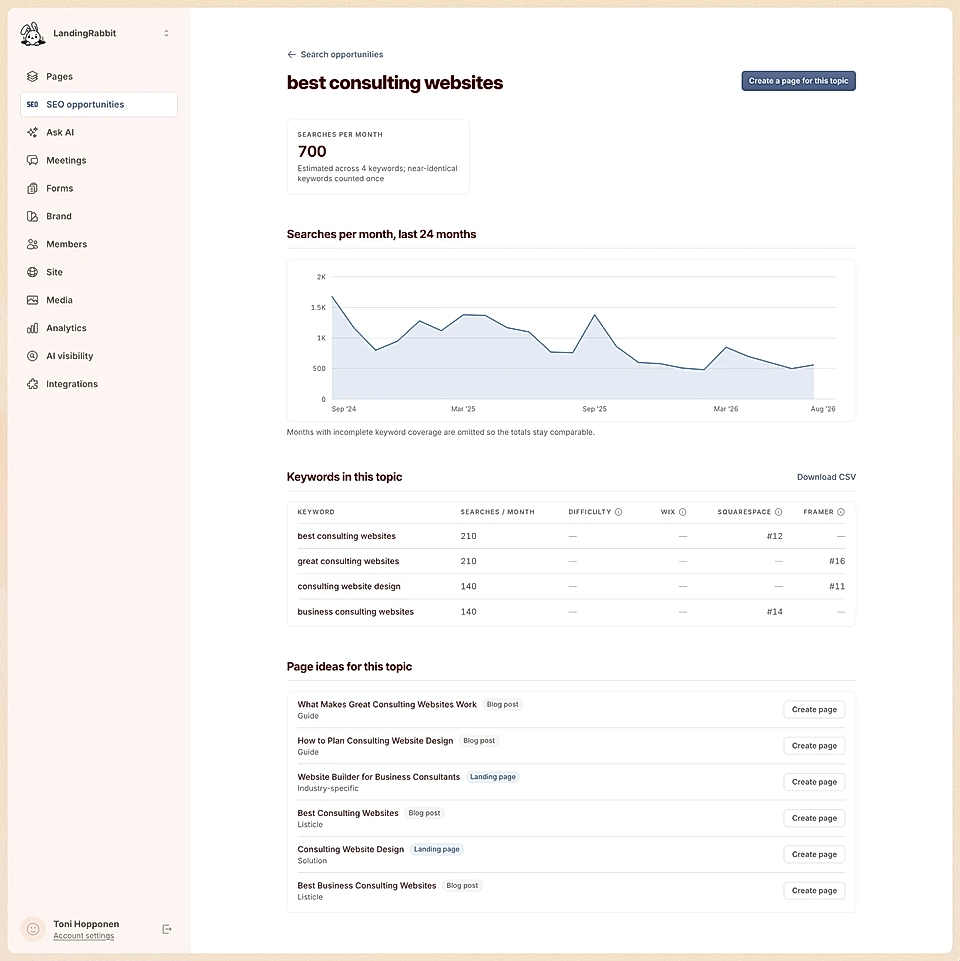The width and height of the screenshot is (960, 961).
Task: Create page for What Makes Great Consulting Websites Work
Action: [x=814, y=710]
